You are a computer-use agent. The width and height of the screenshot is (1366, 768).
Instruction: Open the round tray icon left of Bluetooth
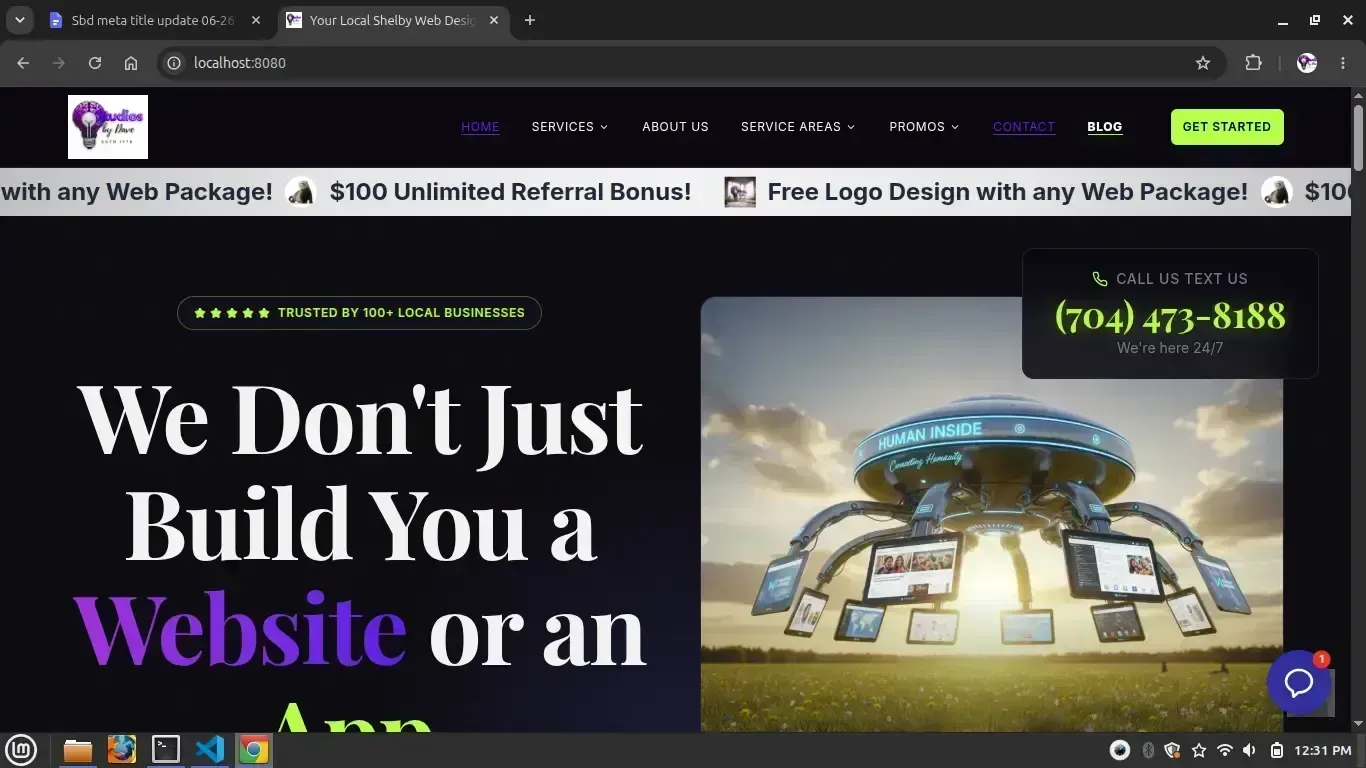[x=1120, y=750]
